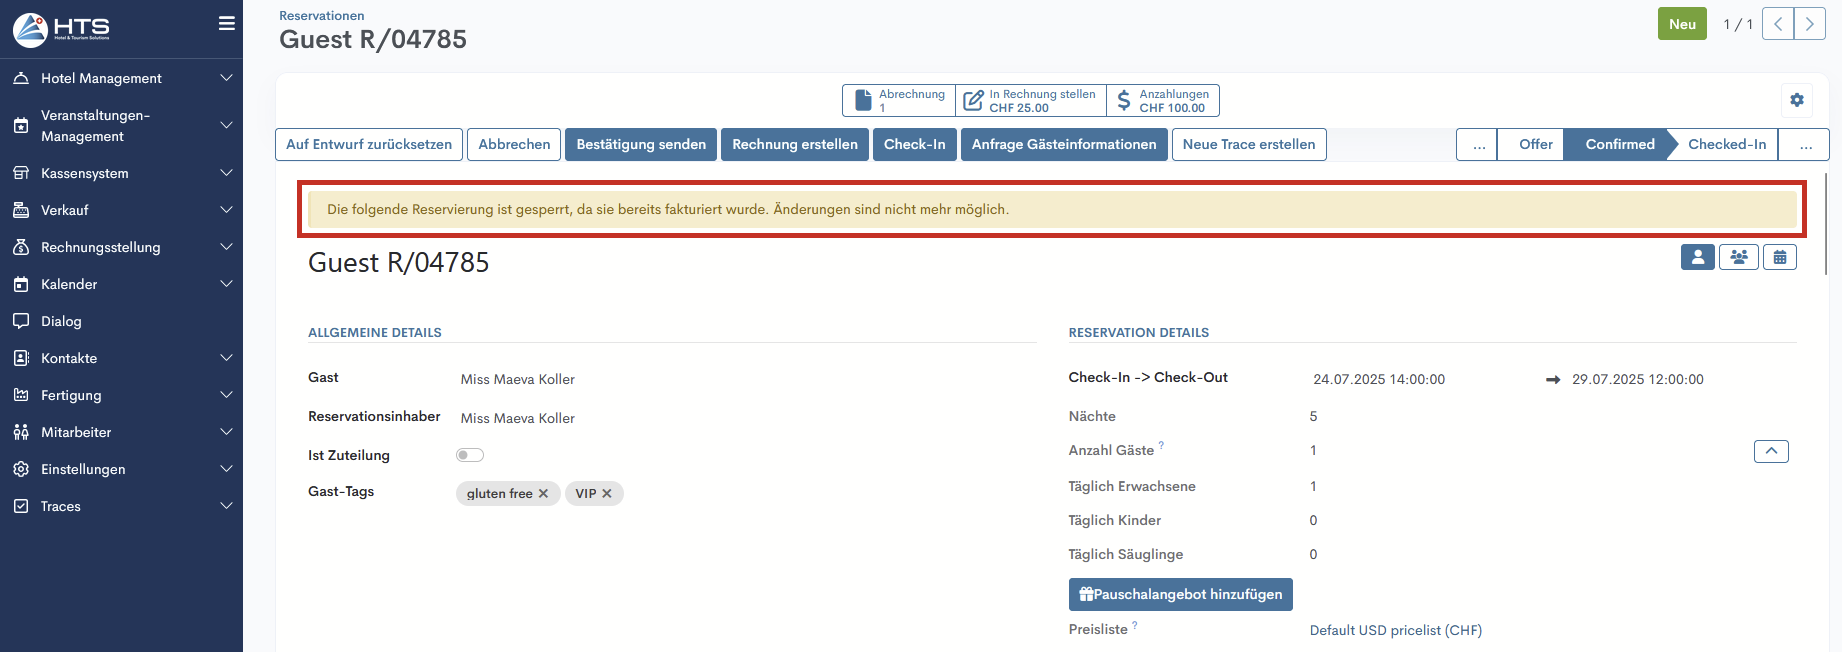
Task: Open the Default USD pricelist link
Action: pos(1395,630)
